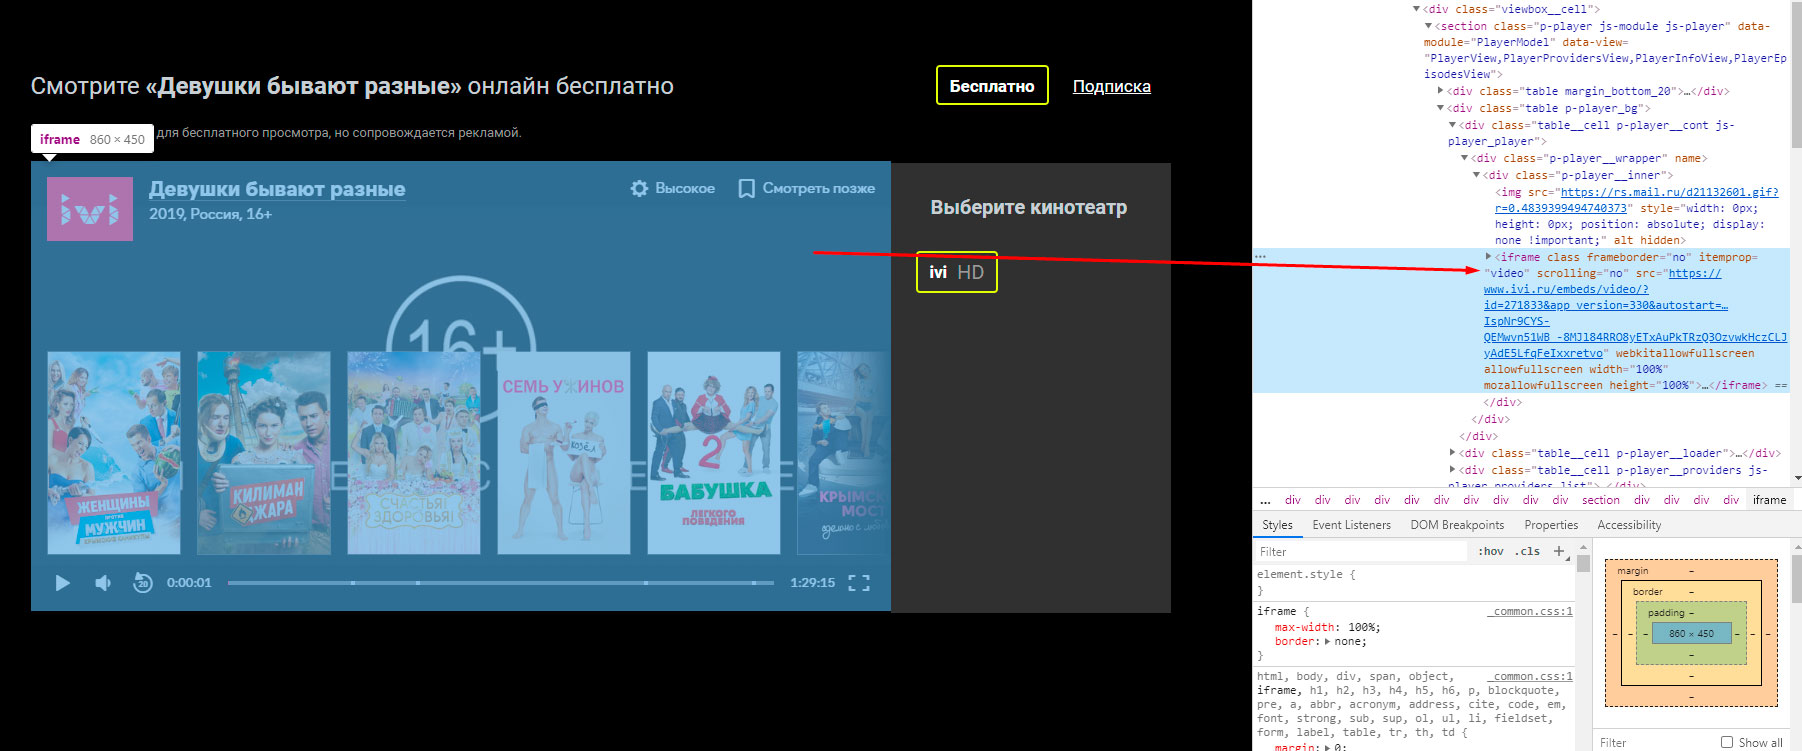Click the play button in video player
The height and width of the screenshot is (751, 1802).
[x=62, y=583]
